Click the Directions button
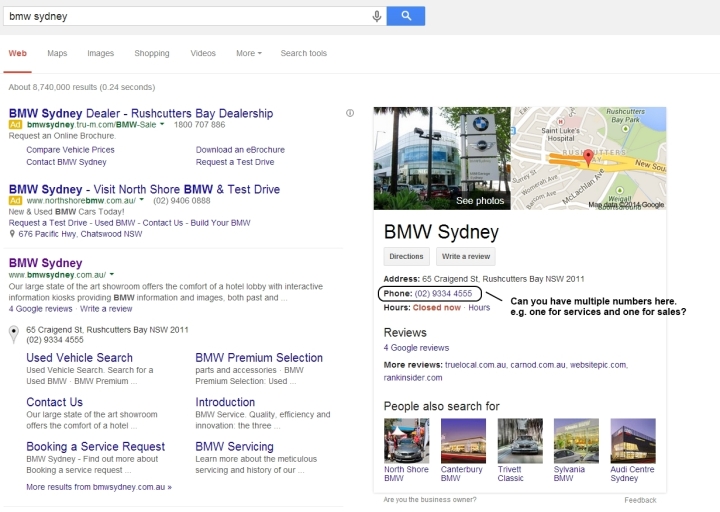The image size is (720, 512). click(406, 256)
